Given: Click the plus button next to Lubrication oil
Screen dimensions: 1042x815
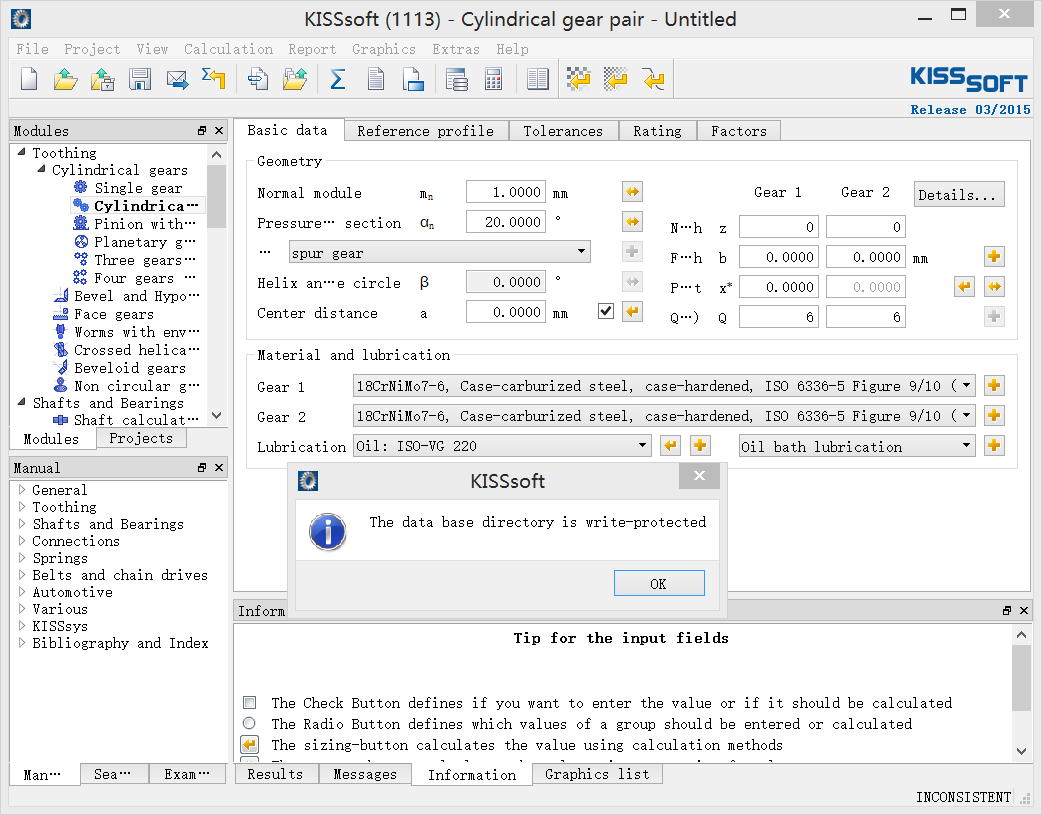Looking at the screenshot, I should pos(700,445).
